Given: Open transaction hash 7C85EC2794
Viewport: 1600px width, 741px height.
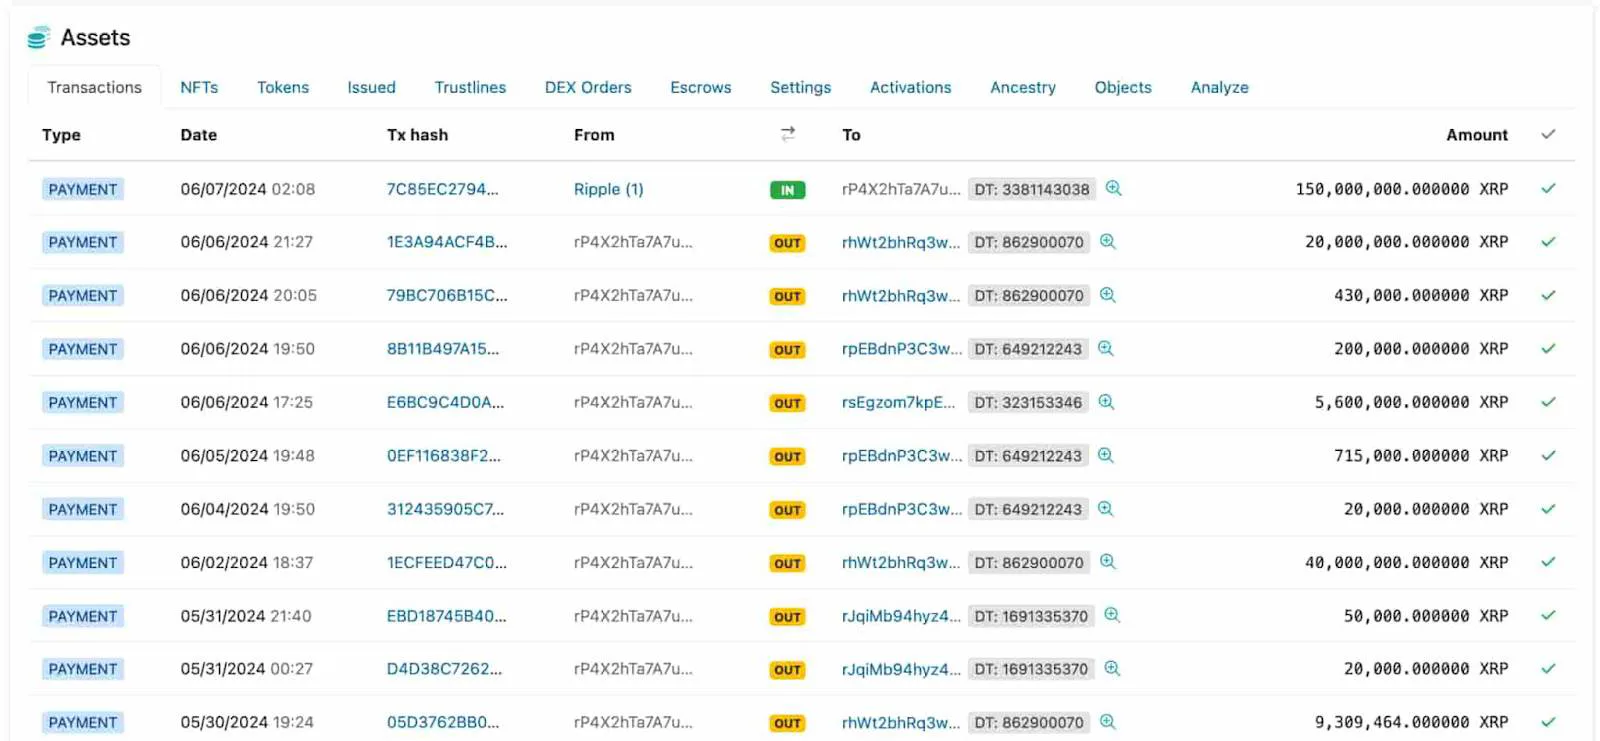Looking at the screenshot, I should tap(442, 189).
